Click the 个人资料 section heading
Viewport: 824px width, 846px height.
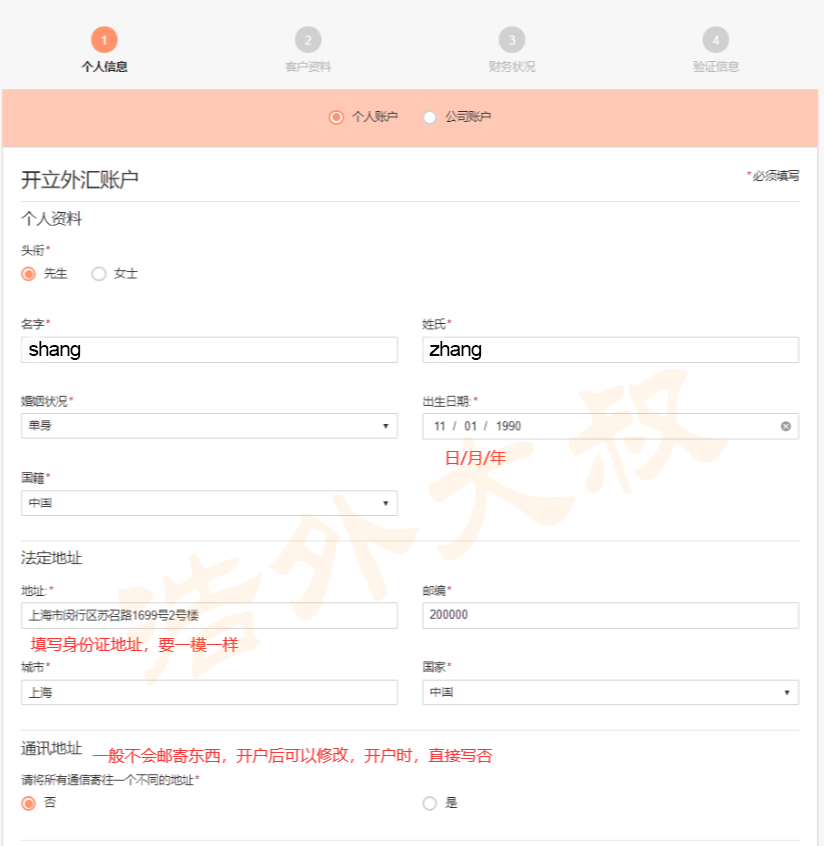pos(51,219)
